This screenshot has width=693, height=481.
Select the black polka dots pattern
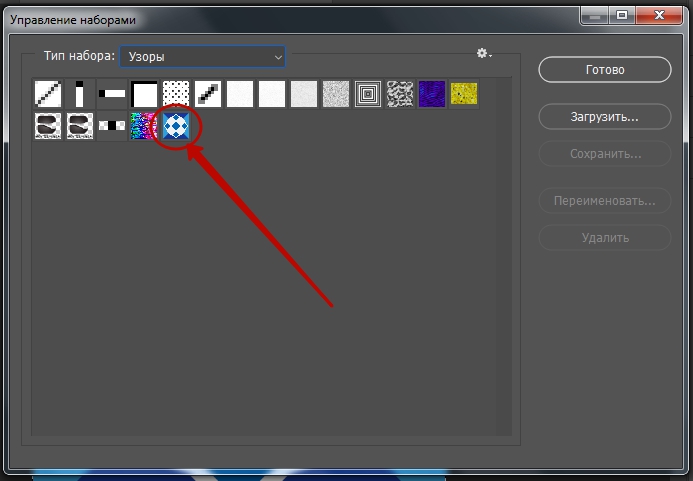[x=176, y=94]
